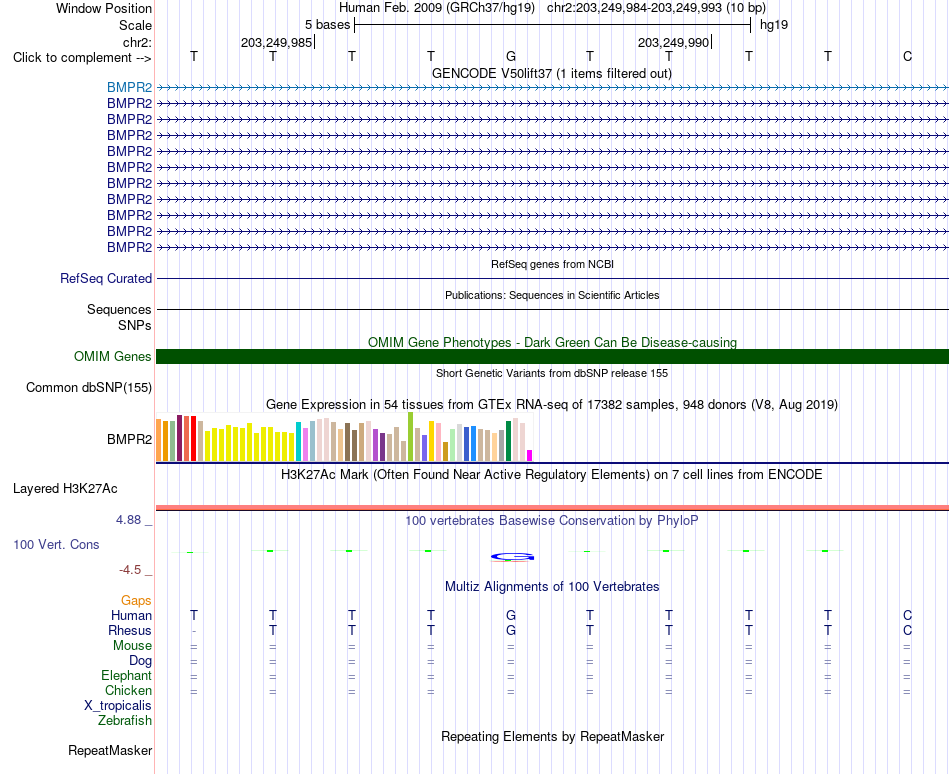Viewport: 950px width, 774px height.
Task: Click 'Multiz Alignments of 100 Vertebrates' title
Action: point(552,586)
